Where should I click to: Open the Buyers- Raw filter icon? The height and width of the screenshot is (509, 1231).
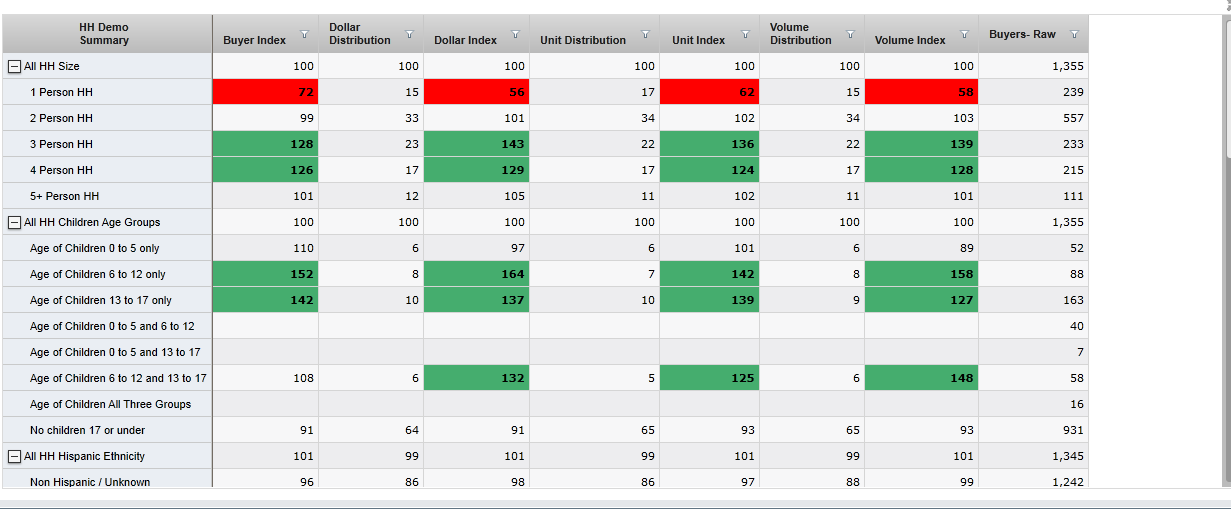(1074, 34)
